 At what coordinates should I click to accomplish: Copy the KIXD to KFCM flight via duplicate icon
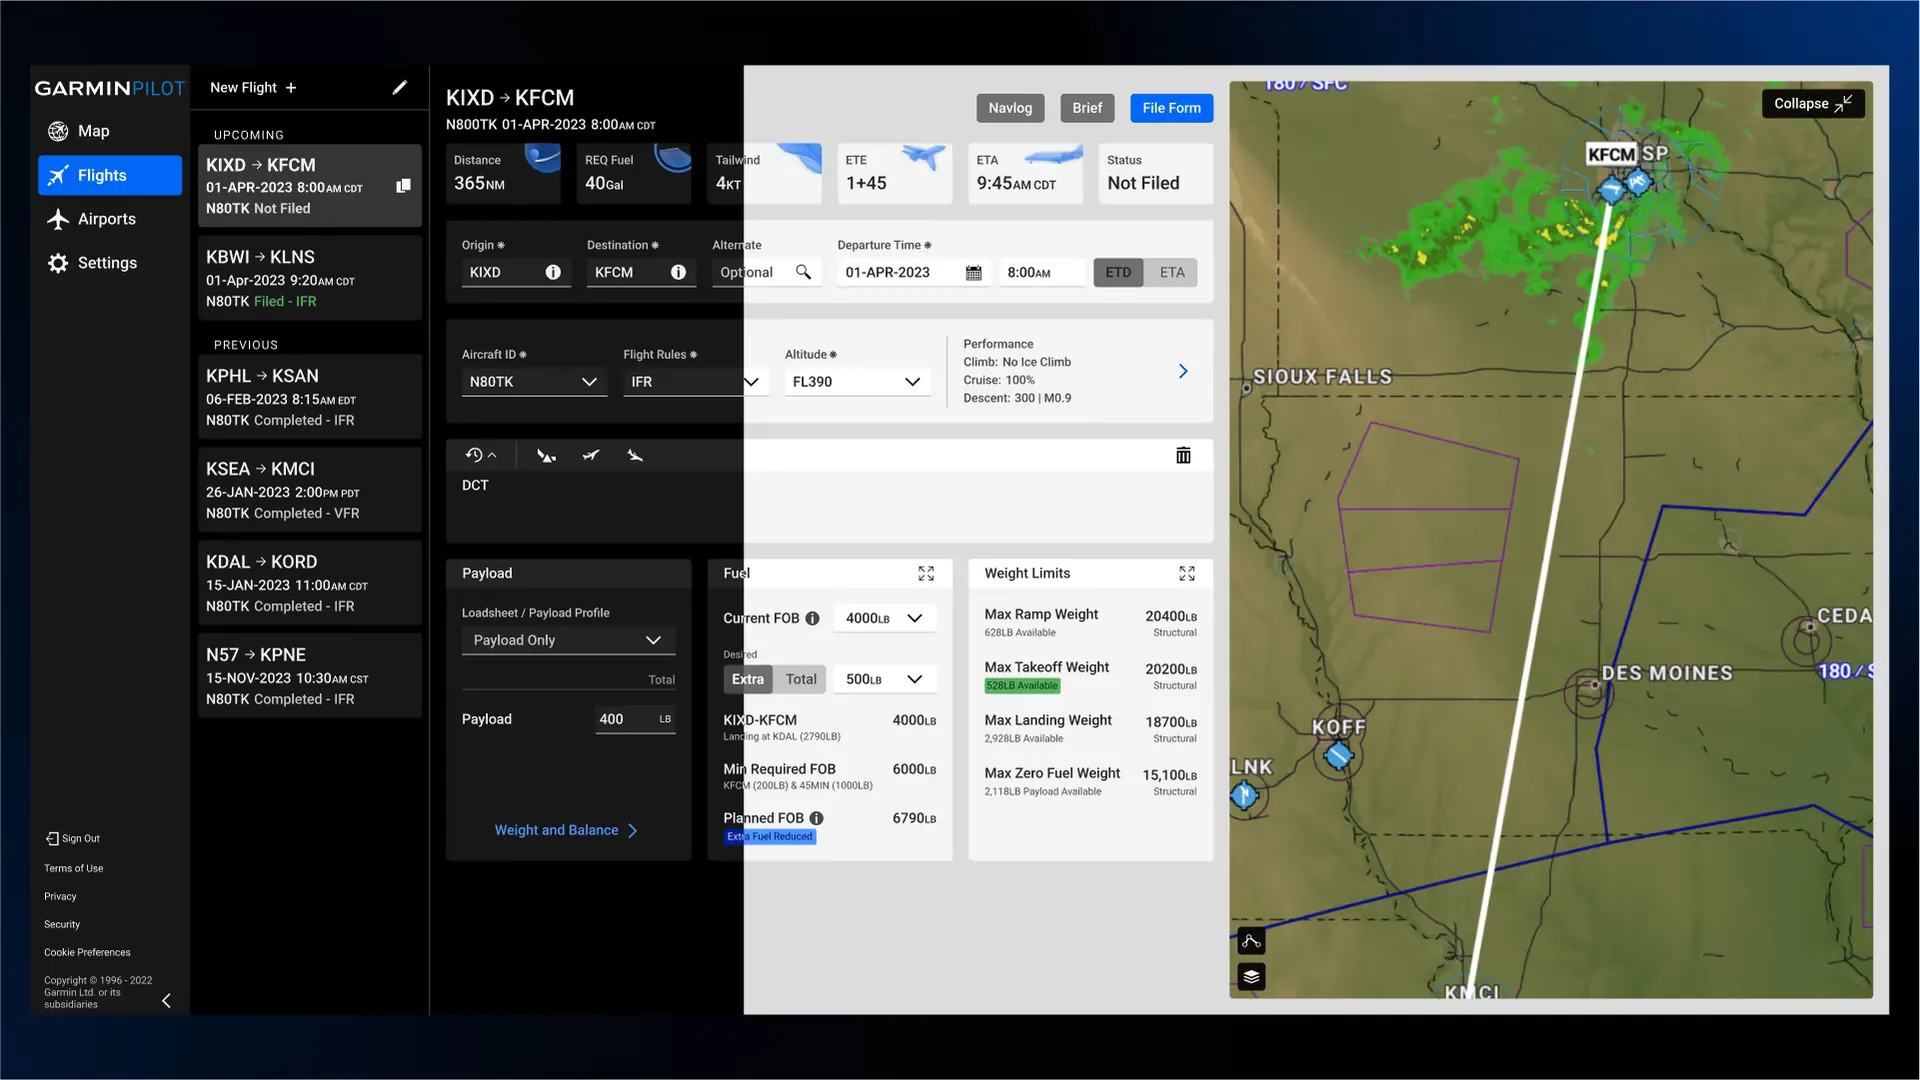pos(403,186)
